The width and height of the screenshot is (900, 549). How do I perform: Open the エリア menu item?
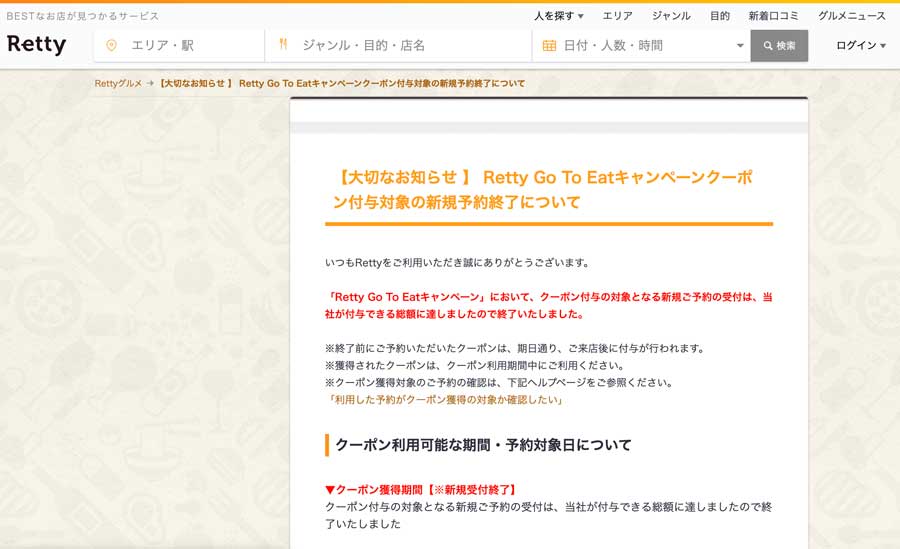click(x=617, y=16)
